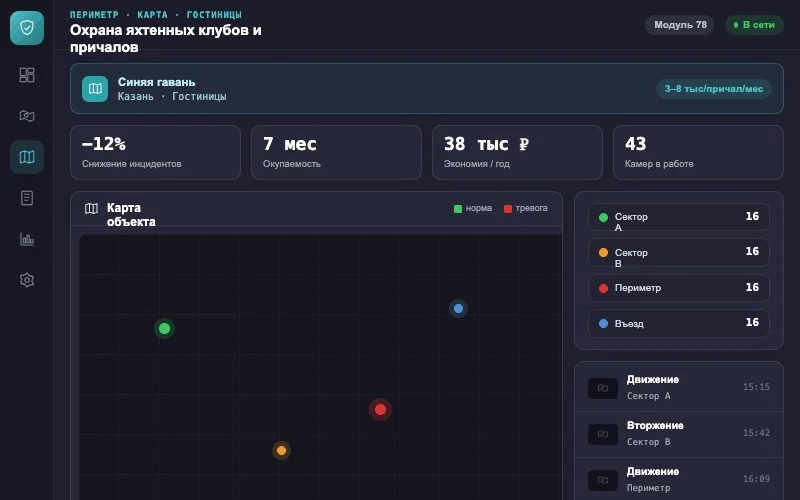Screen dimensions: 800x500
Task: Click the count 16 in Периметр row
Action: pyautogui.click(x=752, y=287)
